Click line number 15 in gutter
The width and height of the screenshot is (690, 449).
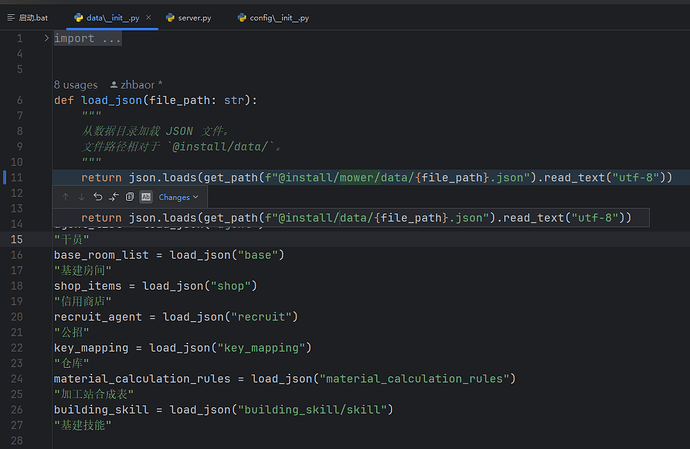click(x=17, y=239)
